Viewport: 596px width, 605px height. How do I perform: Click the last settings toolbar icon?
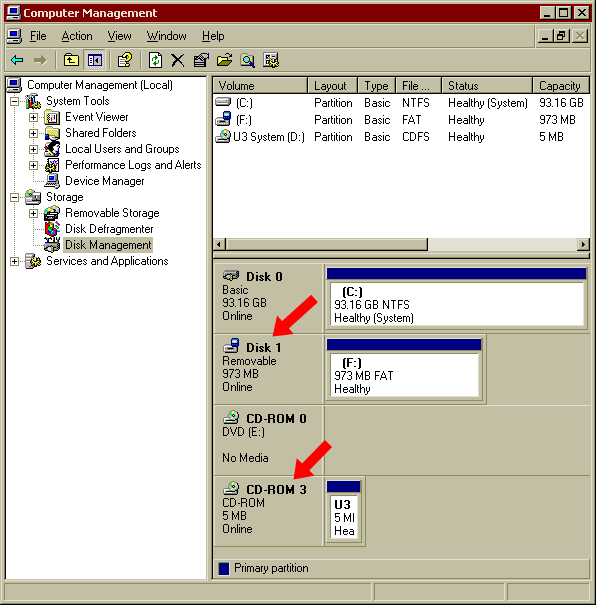271,60
